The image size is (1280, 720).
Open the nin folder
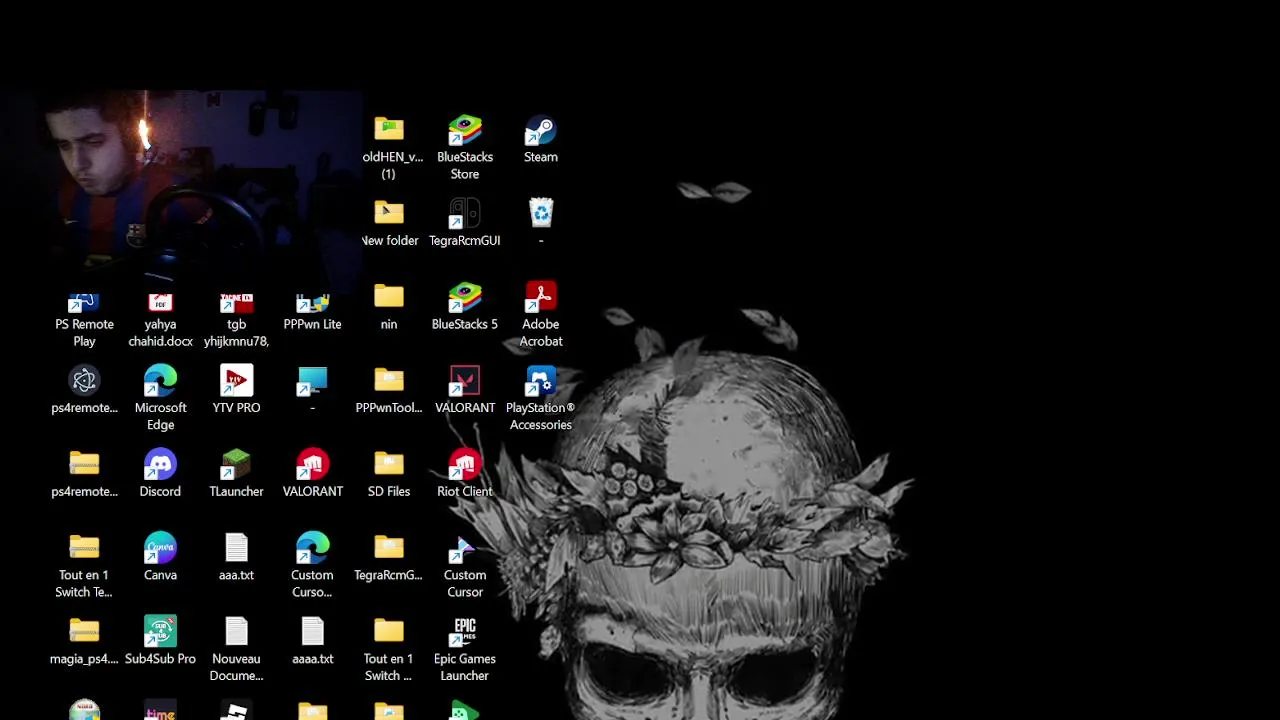click(389, 307)
